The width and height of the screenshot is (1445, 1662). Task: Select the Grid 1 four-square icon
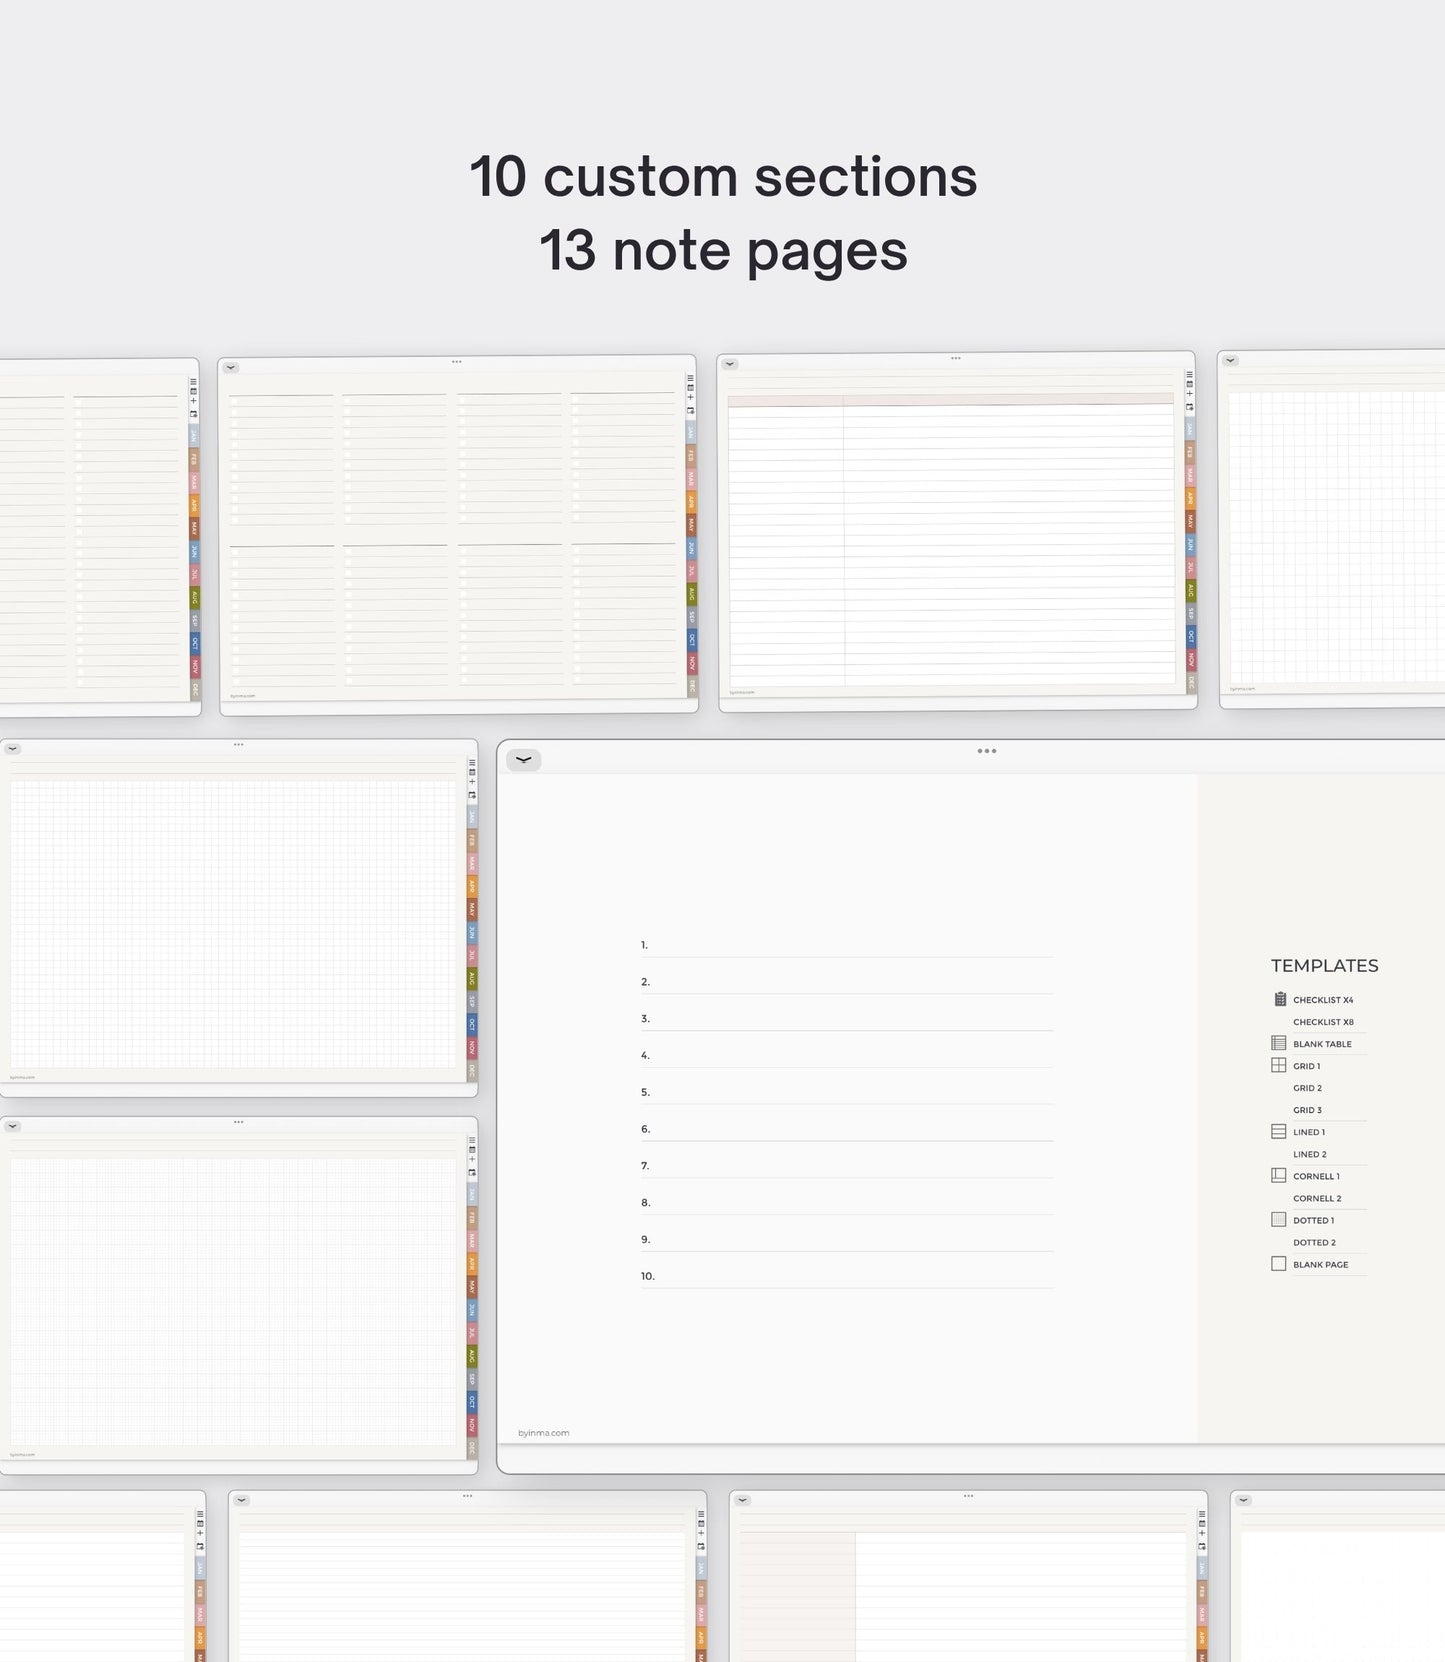pyautogui.click(x=1278, y=1065)
